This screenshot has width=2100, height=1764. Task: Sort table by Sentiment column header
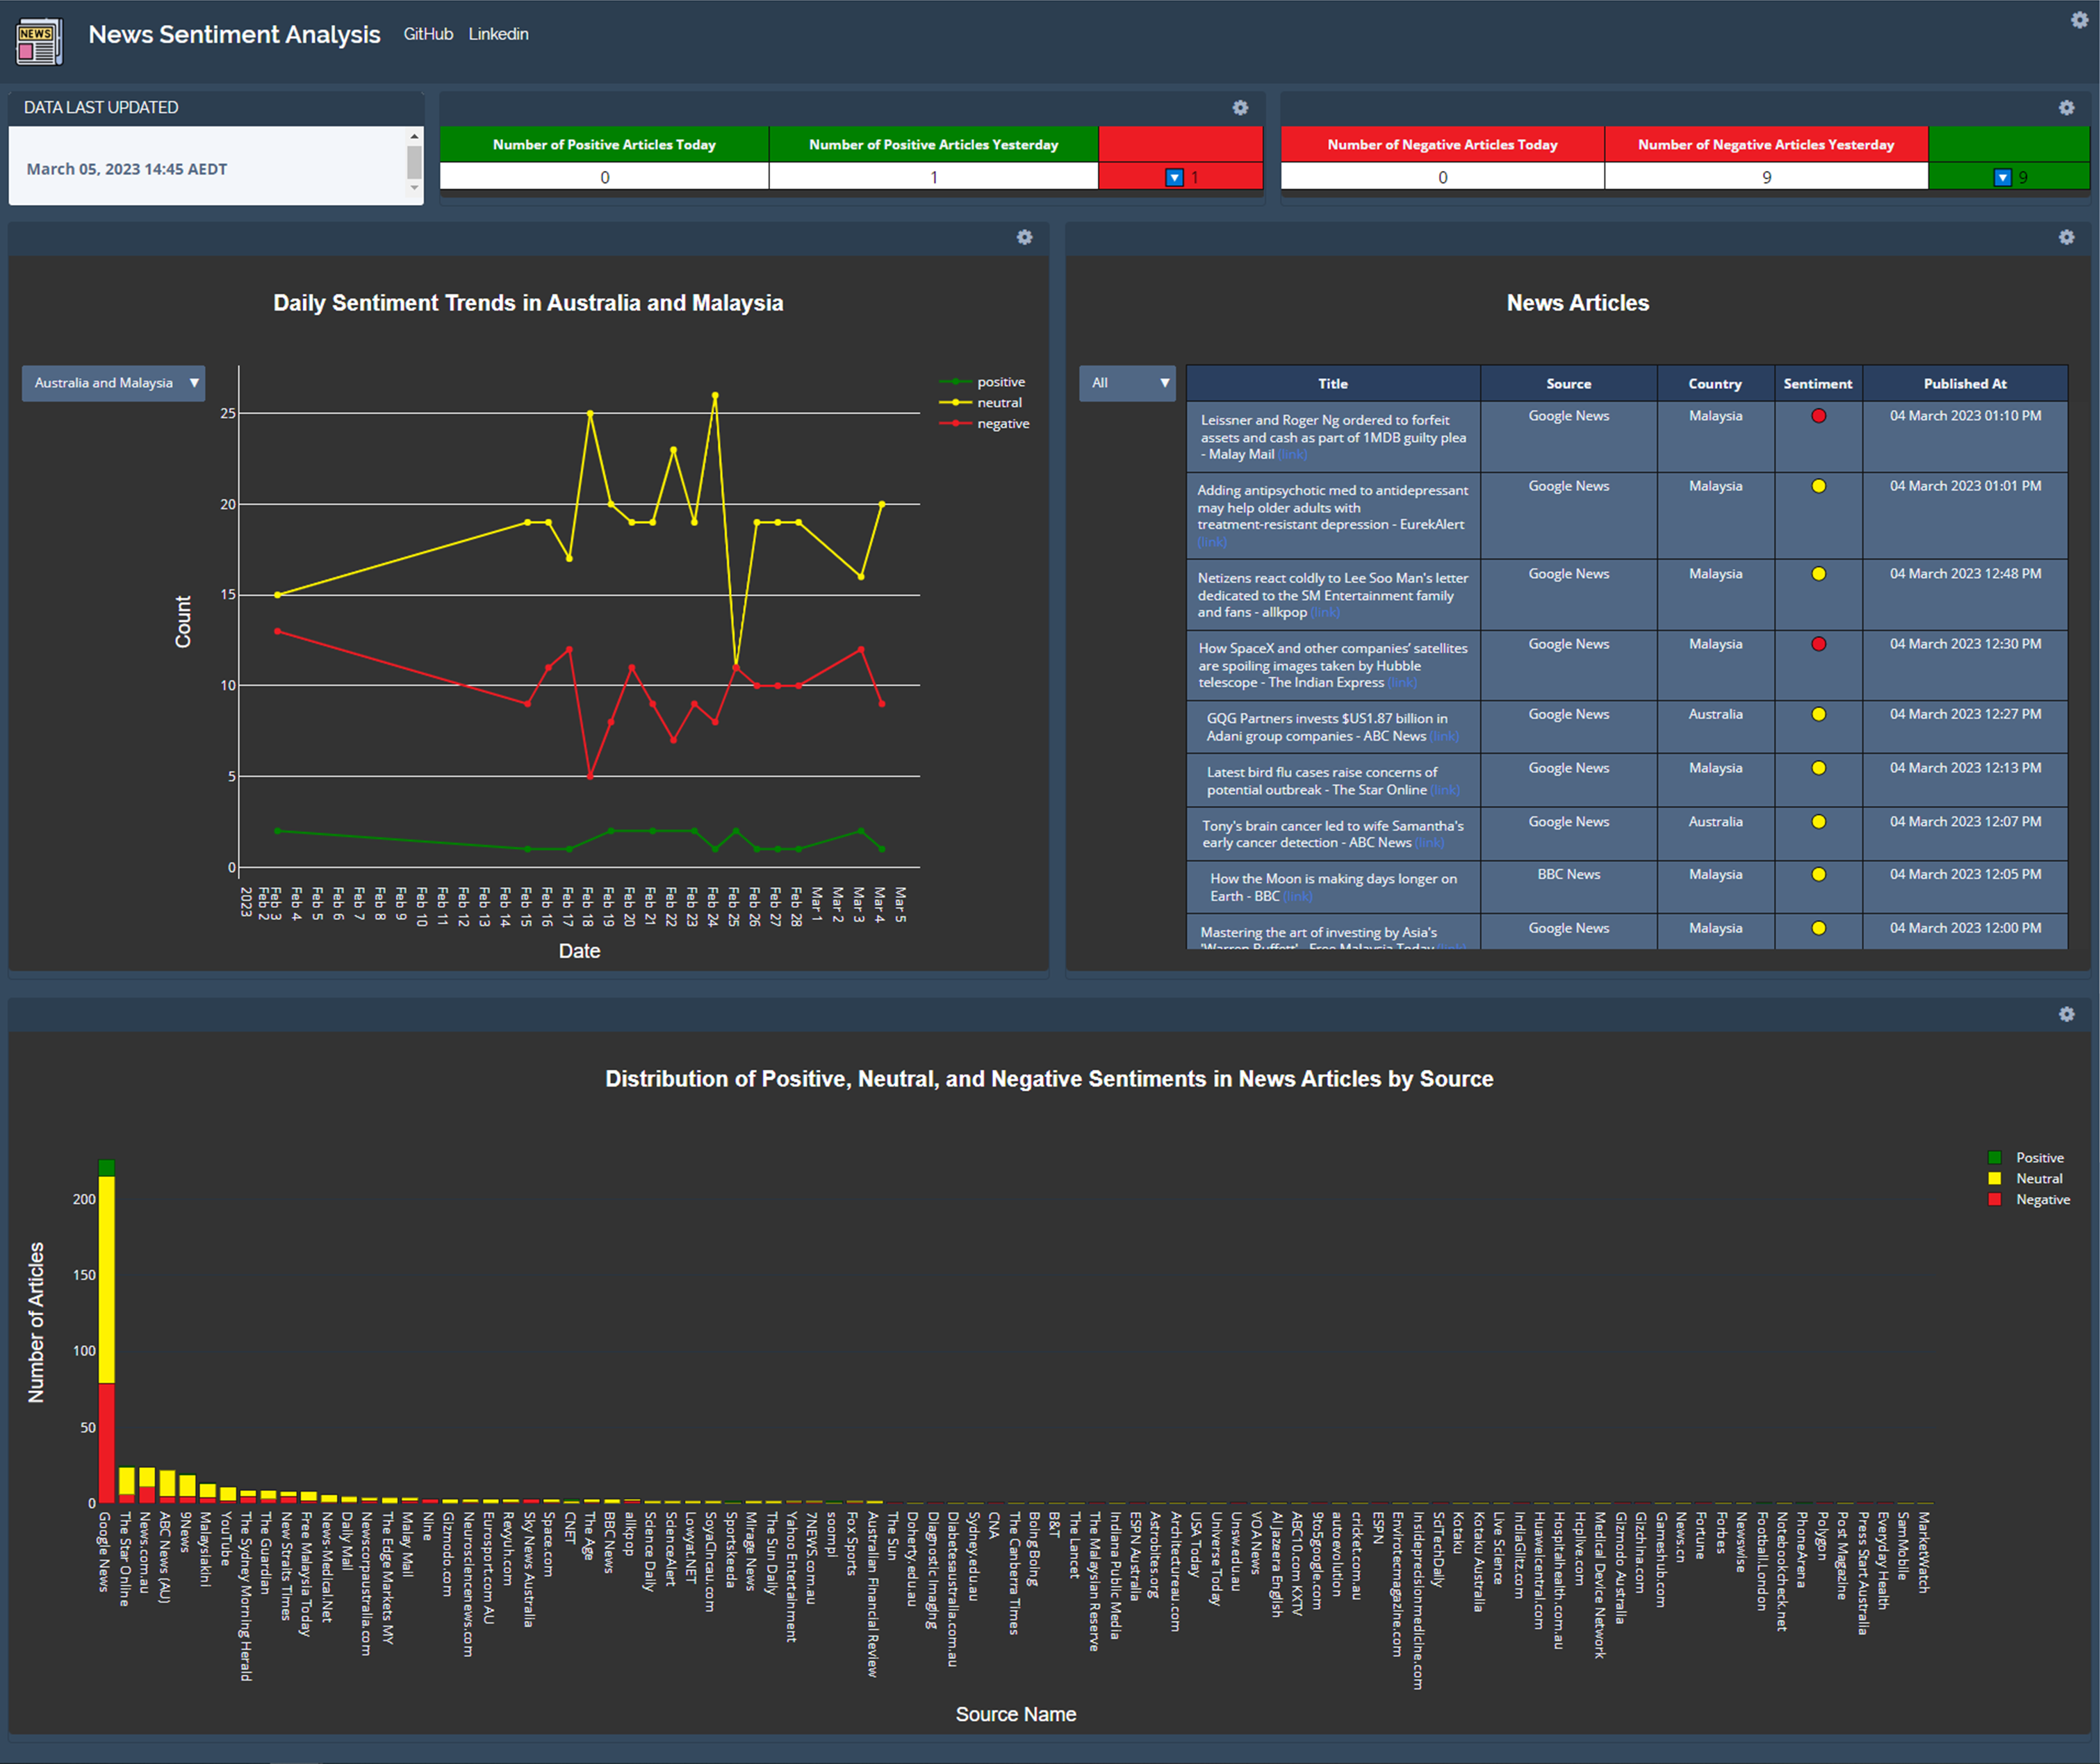click(x=1817, y=384)
